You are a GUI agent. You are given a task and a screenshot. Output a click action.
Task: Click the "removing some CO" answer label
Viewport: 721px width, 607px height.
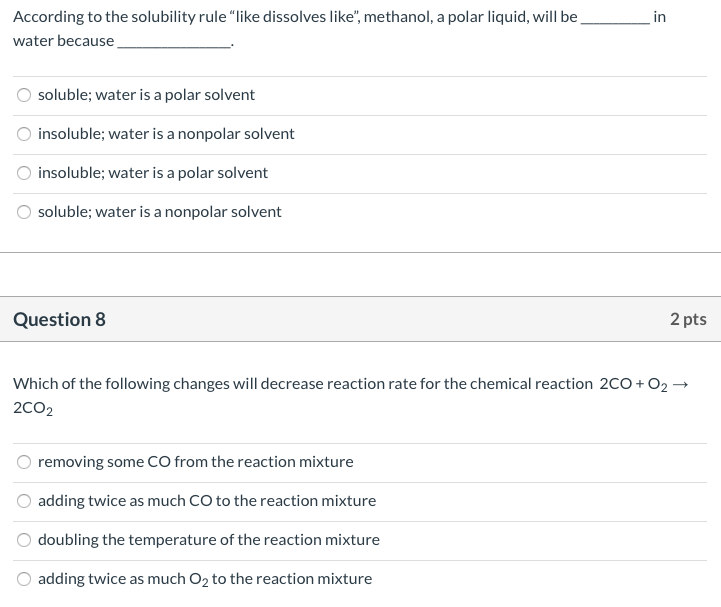(196, 462)
